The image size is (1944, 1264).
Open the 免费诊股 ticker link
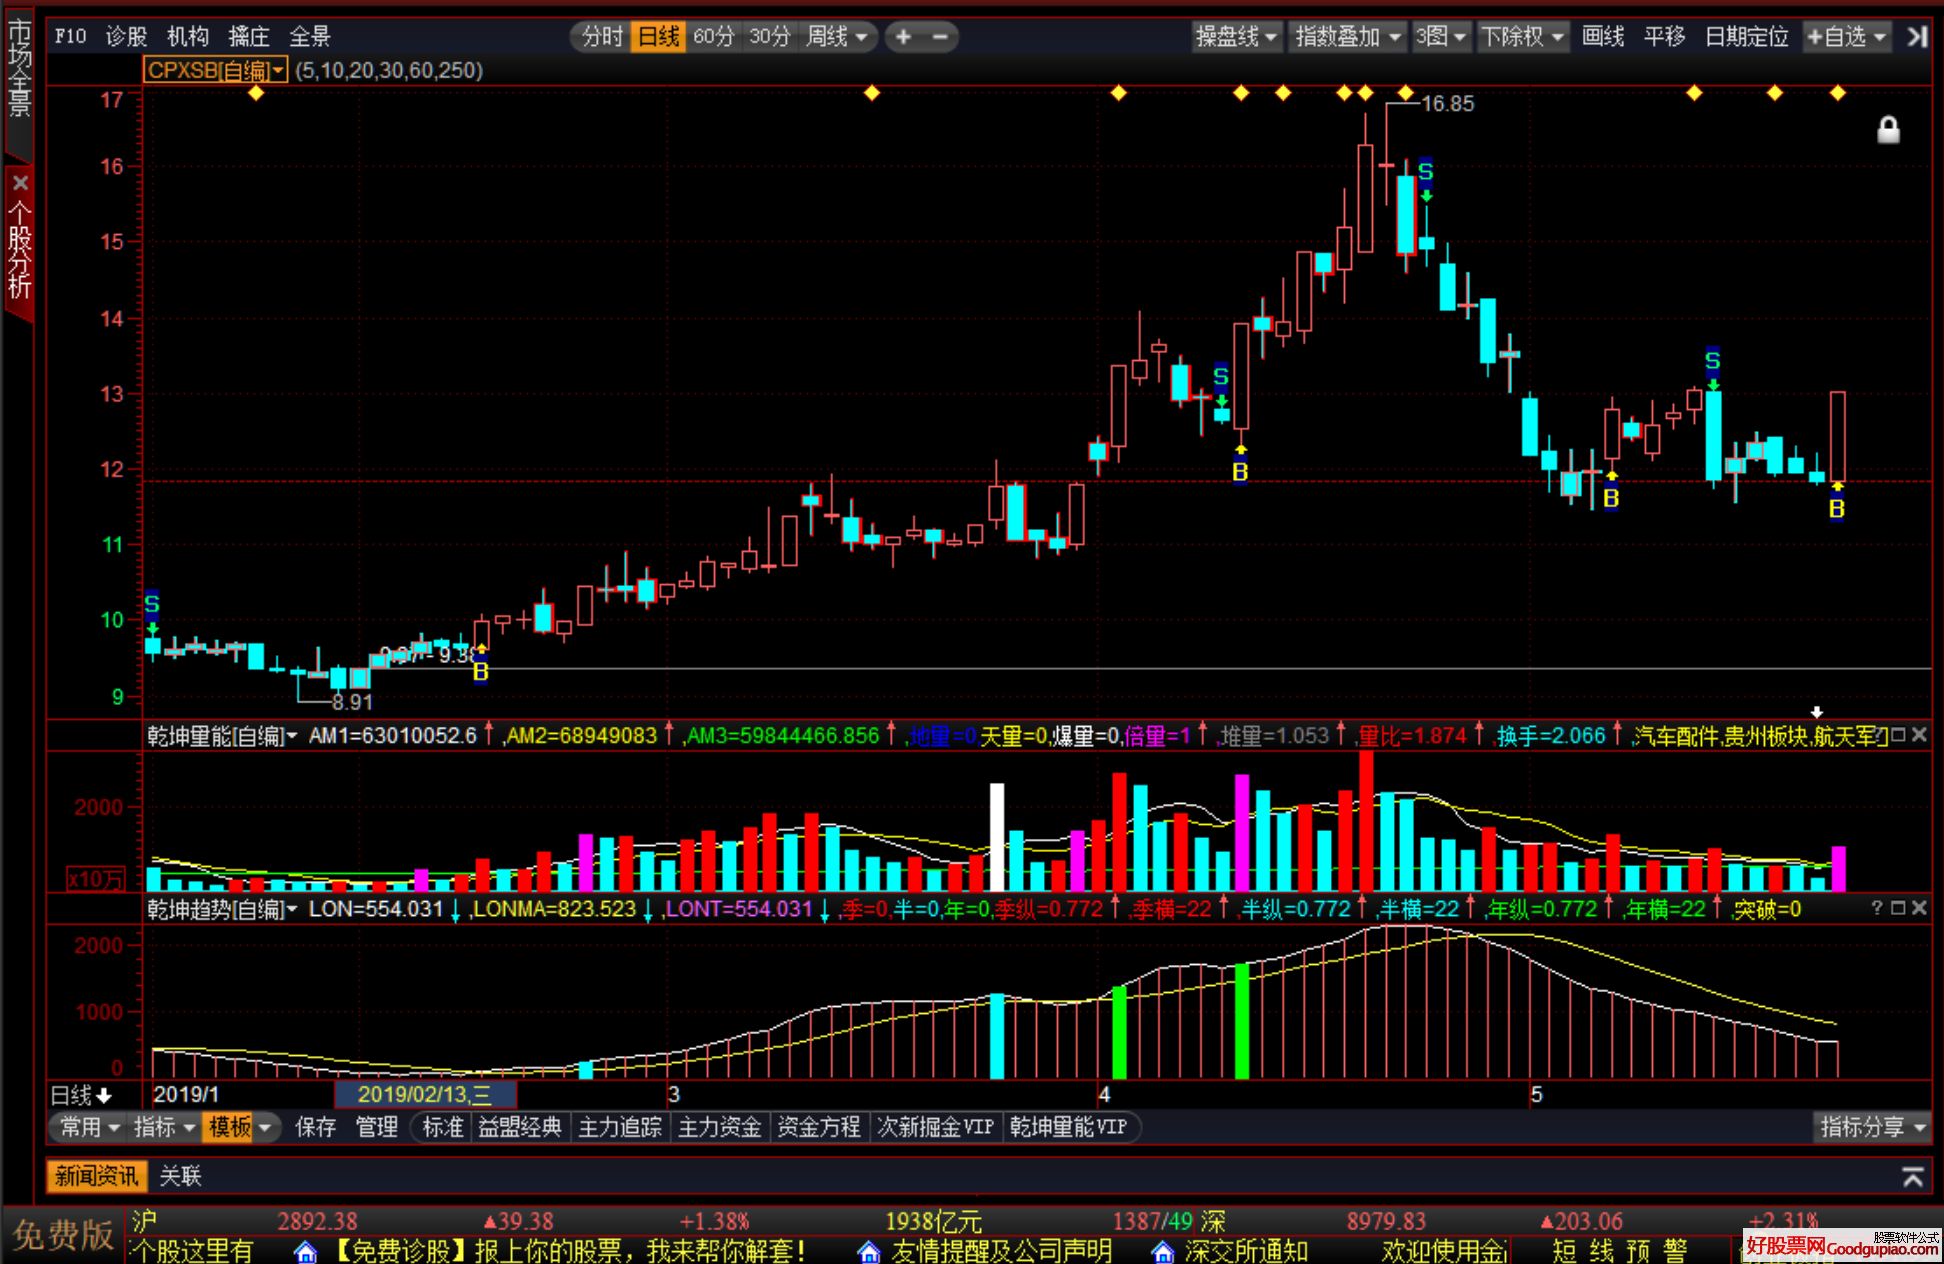pos(568,1251)
